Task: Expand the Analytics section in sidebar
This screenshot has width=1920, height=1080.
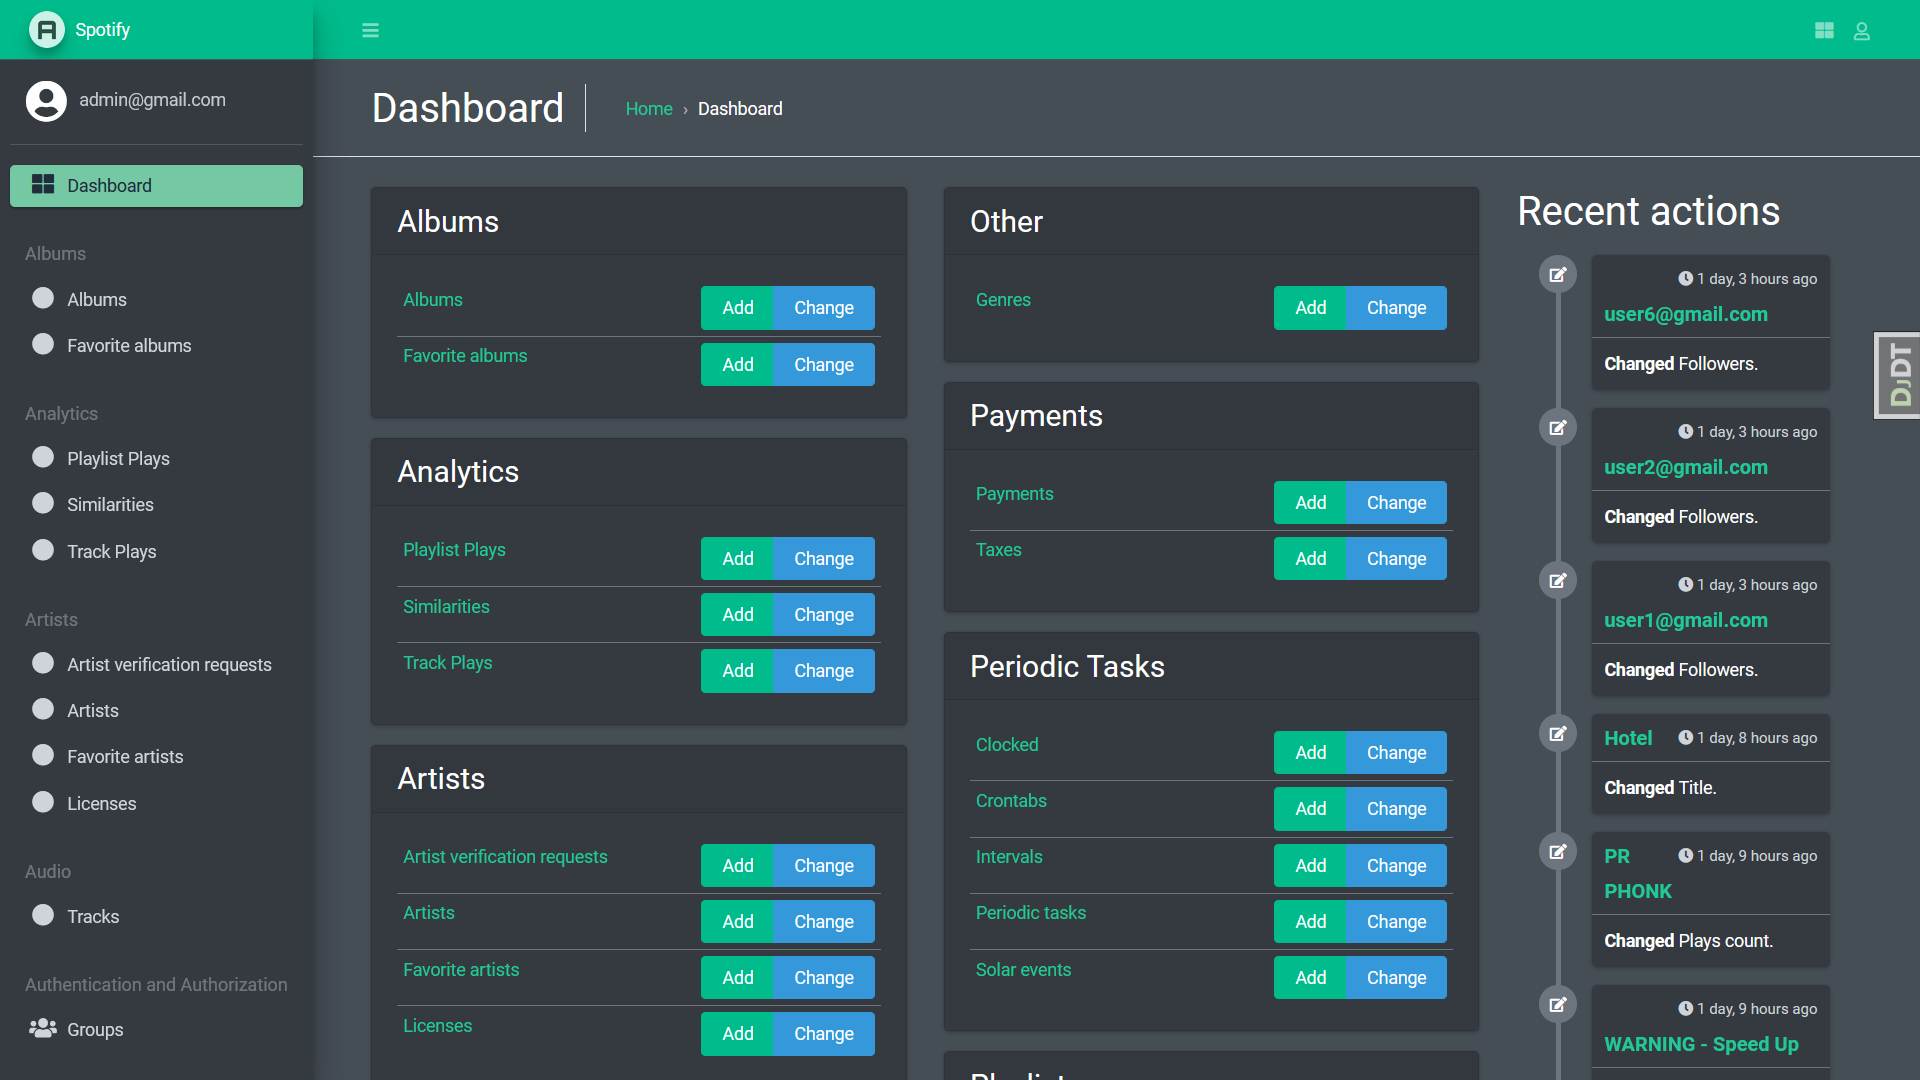Action: coord(62,414)
